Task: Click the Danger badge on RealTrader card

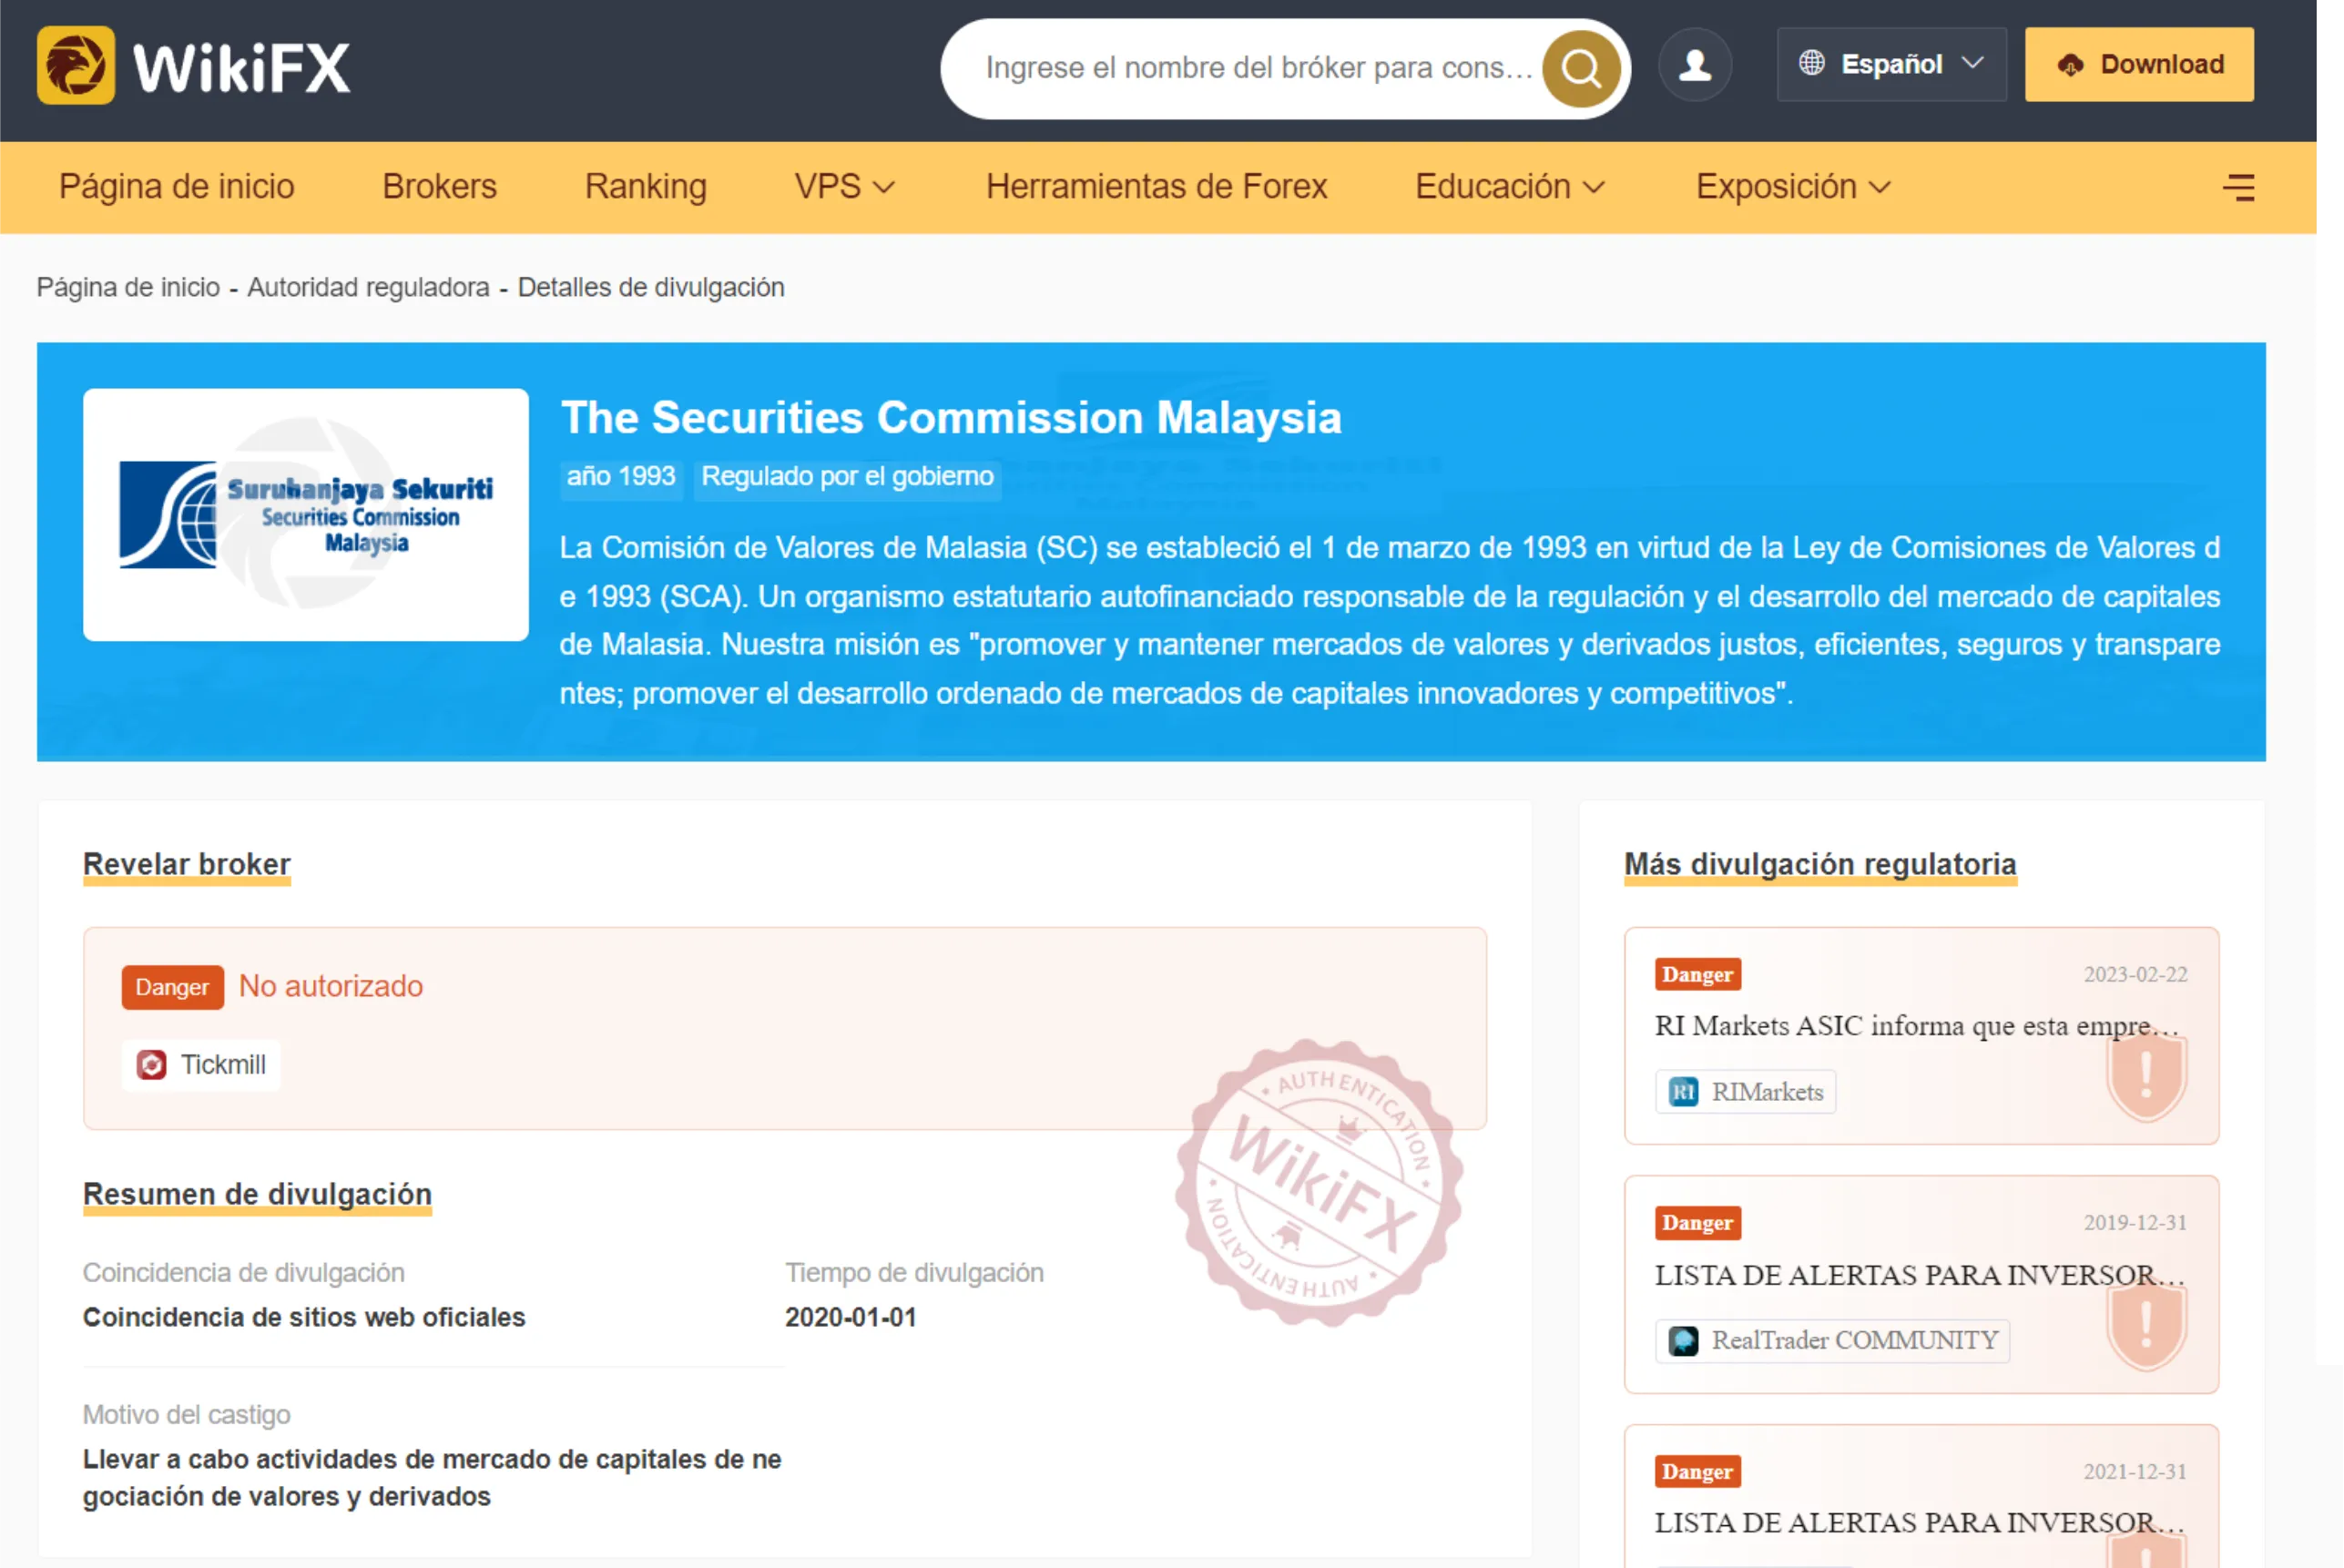Action: 1697,1223
